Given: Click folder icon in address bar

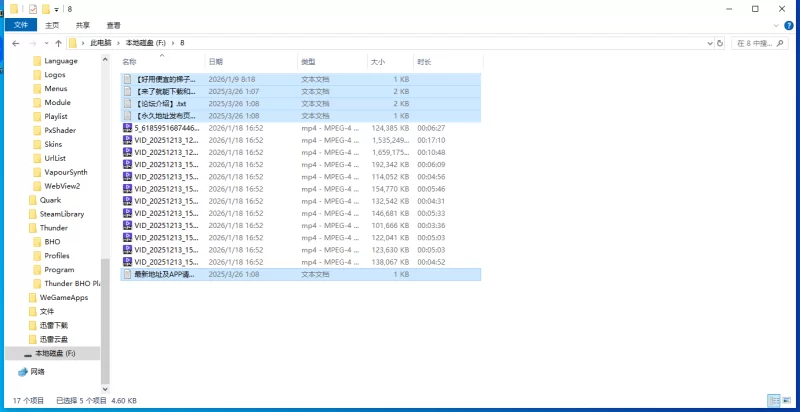Looking at the screenshot, I should pos(73,43).
